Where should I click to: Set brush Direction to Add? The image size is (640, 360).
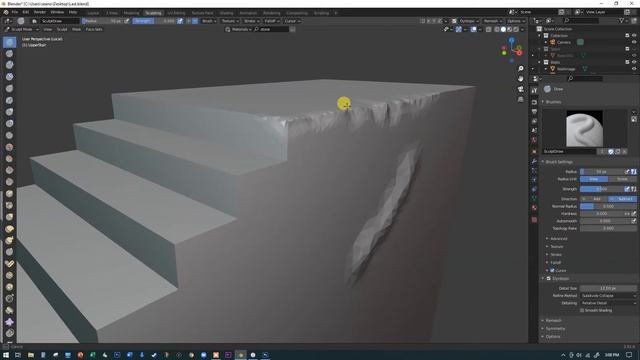pos(594,198)
